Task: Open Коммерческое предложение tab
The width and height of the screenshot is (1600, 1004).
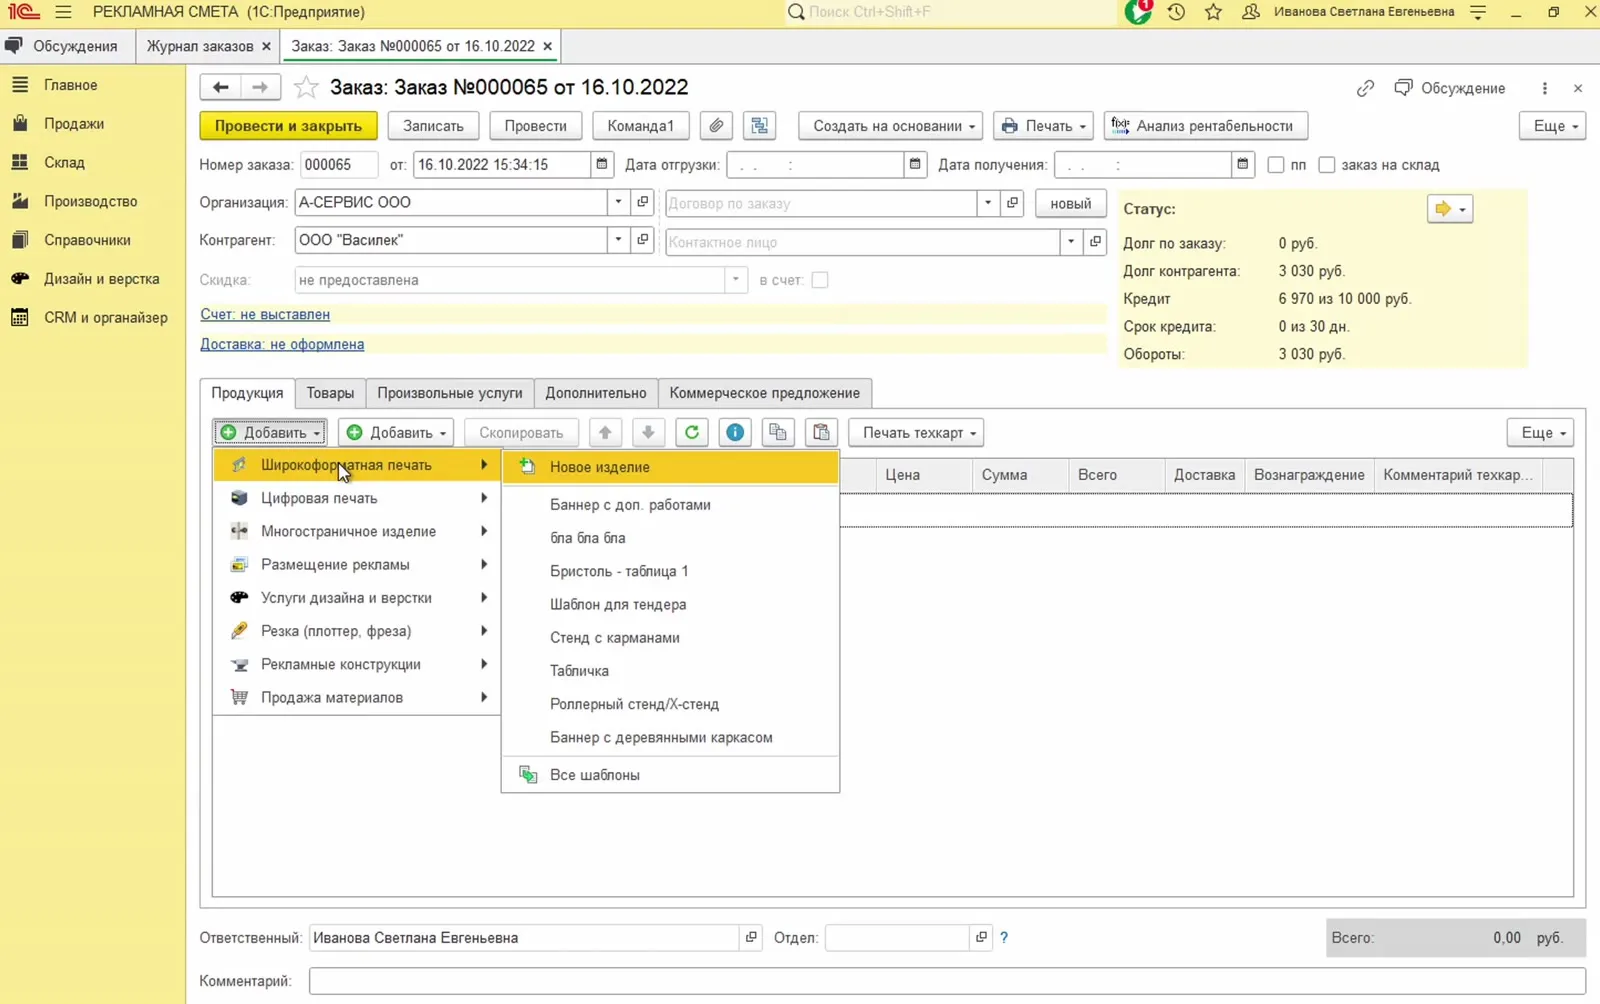Action: tap(765, 393)
